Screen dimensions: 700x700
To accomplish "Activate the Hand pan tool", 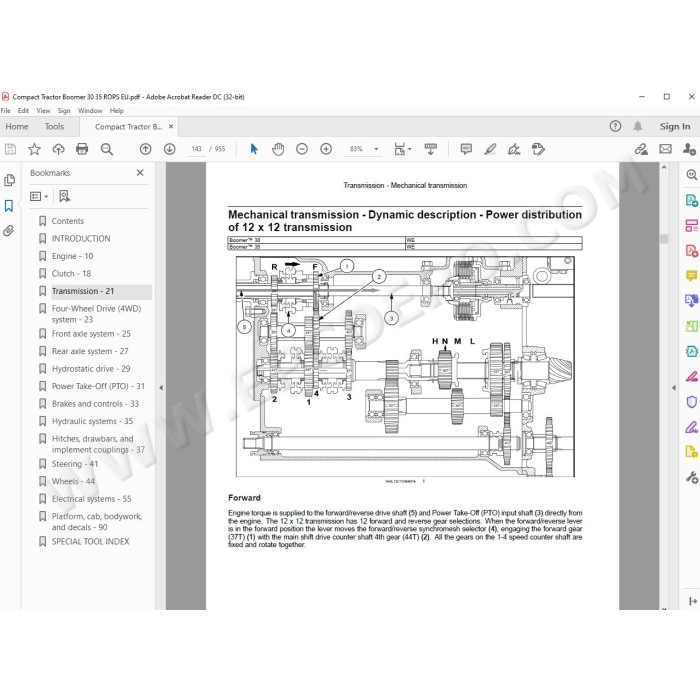I will (278, 149).
